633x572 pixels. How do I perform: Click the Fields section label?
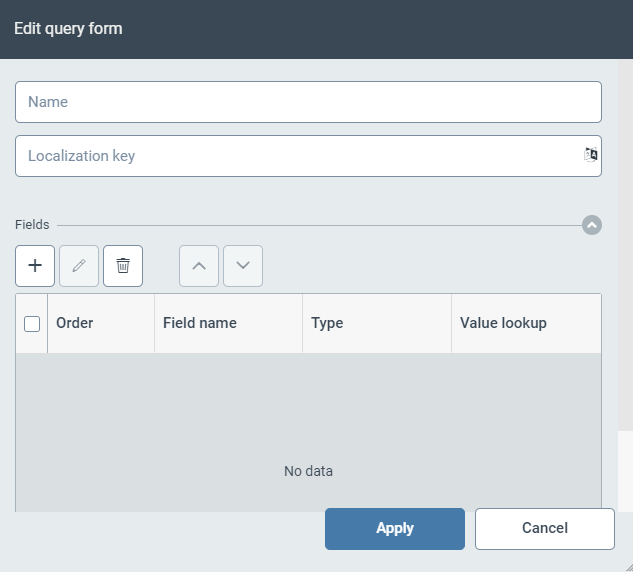click(32, 225)
